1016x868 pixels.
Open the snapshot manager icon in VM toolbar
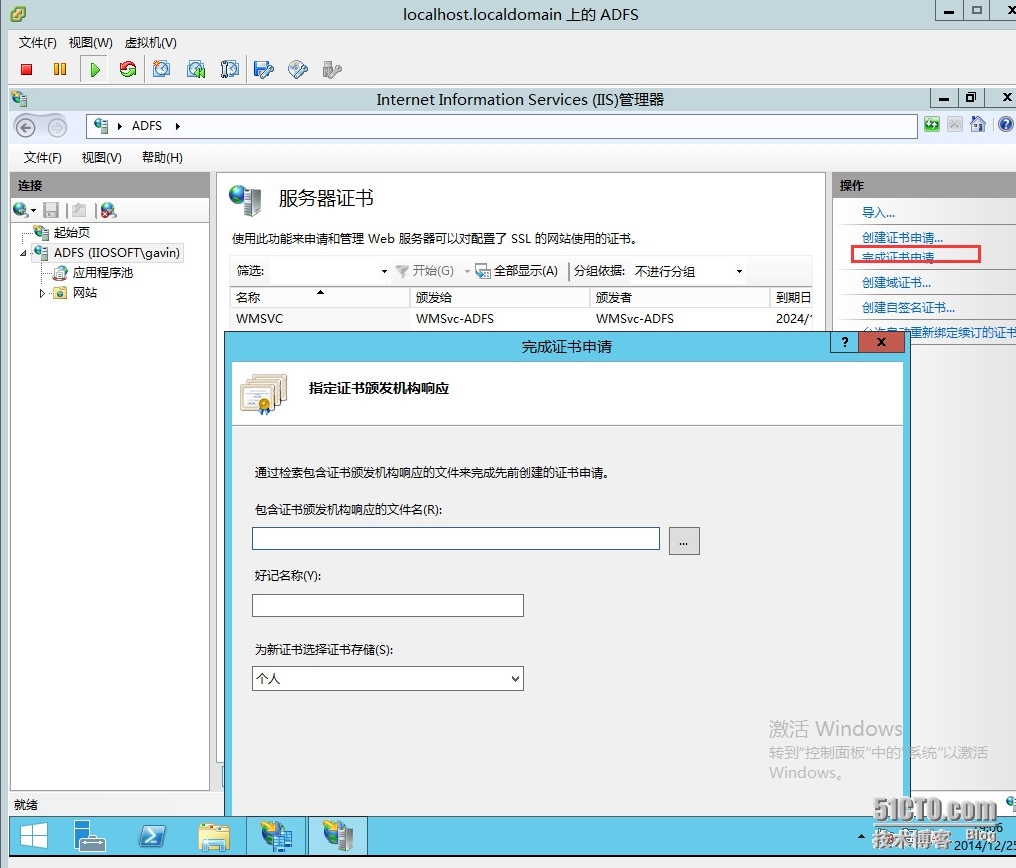click(229, 69)
